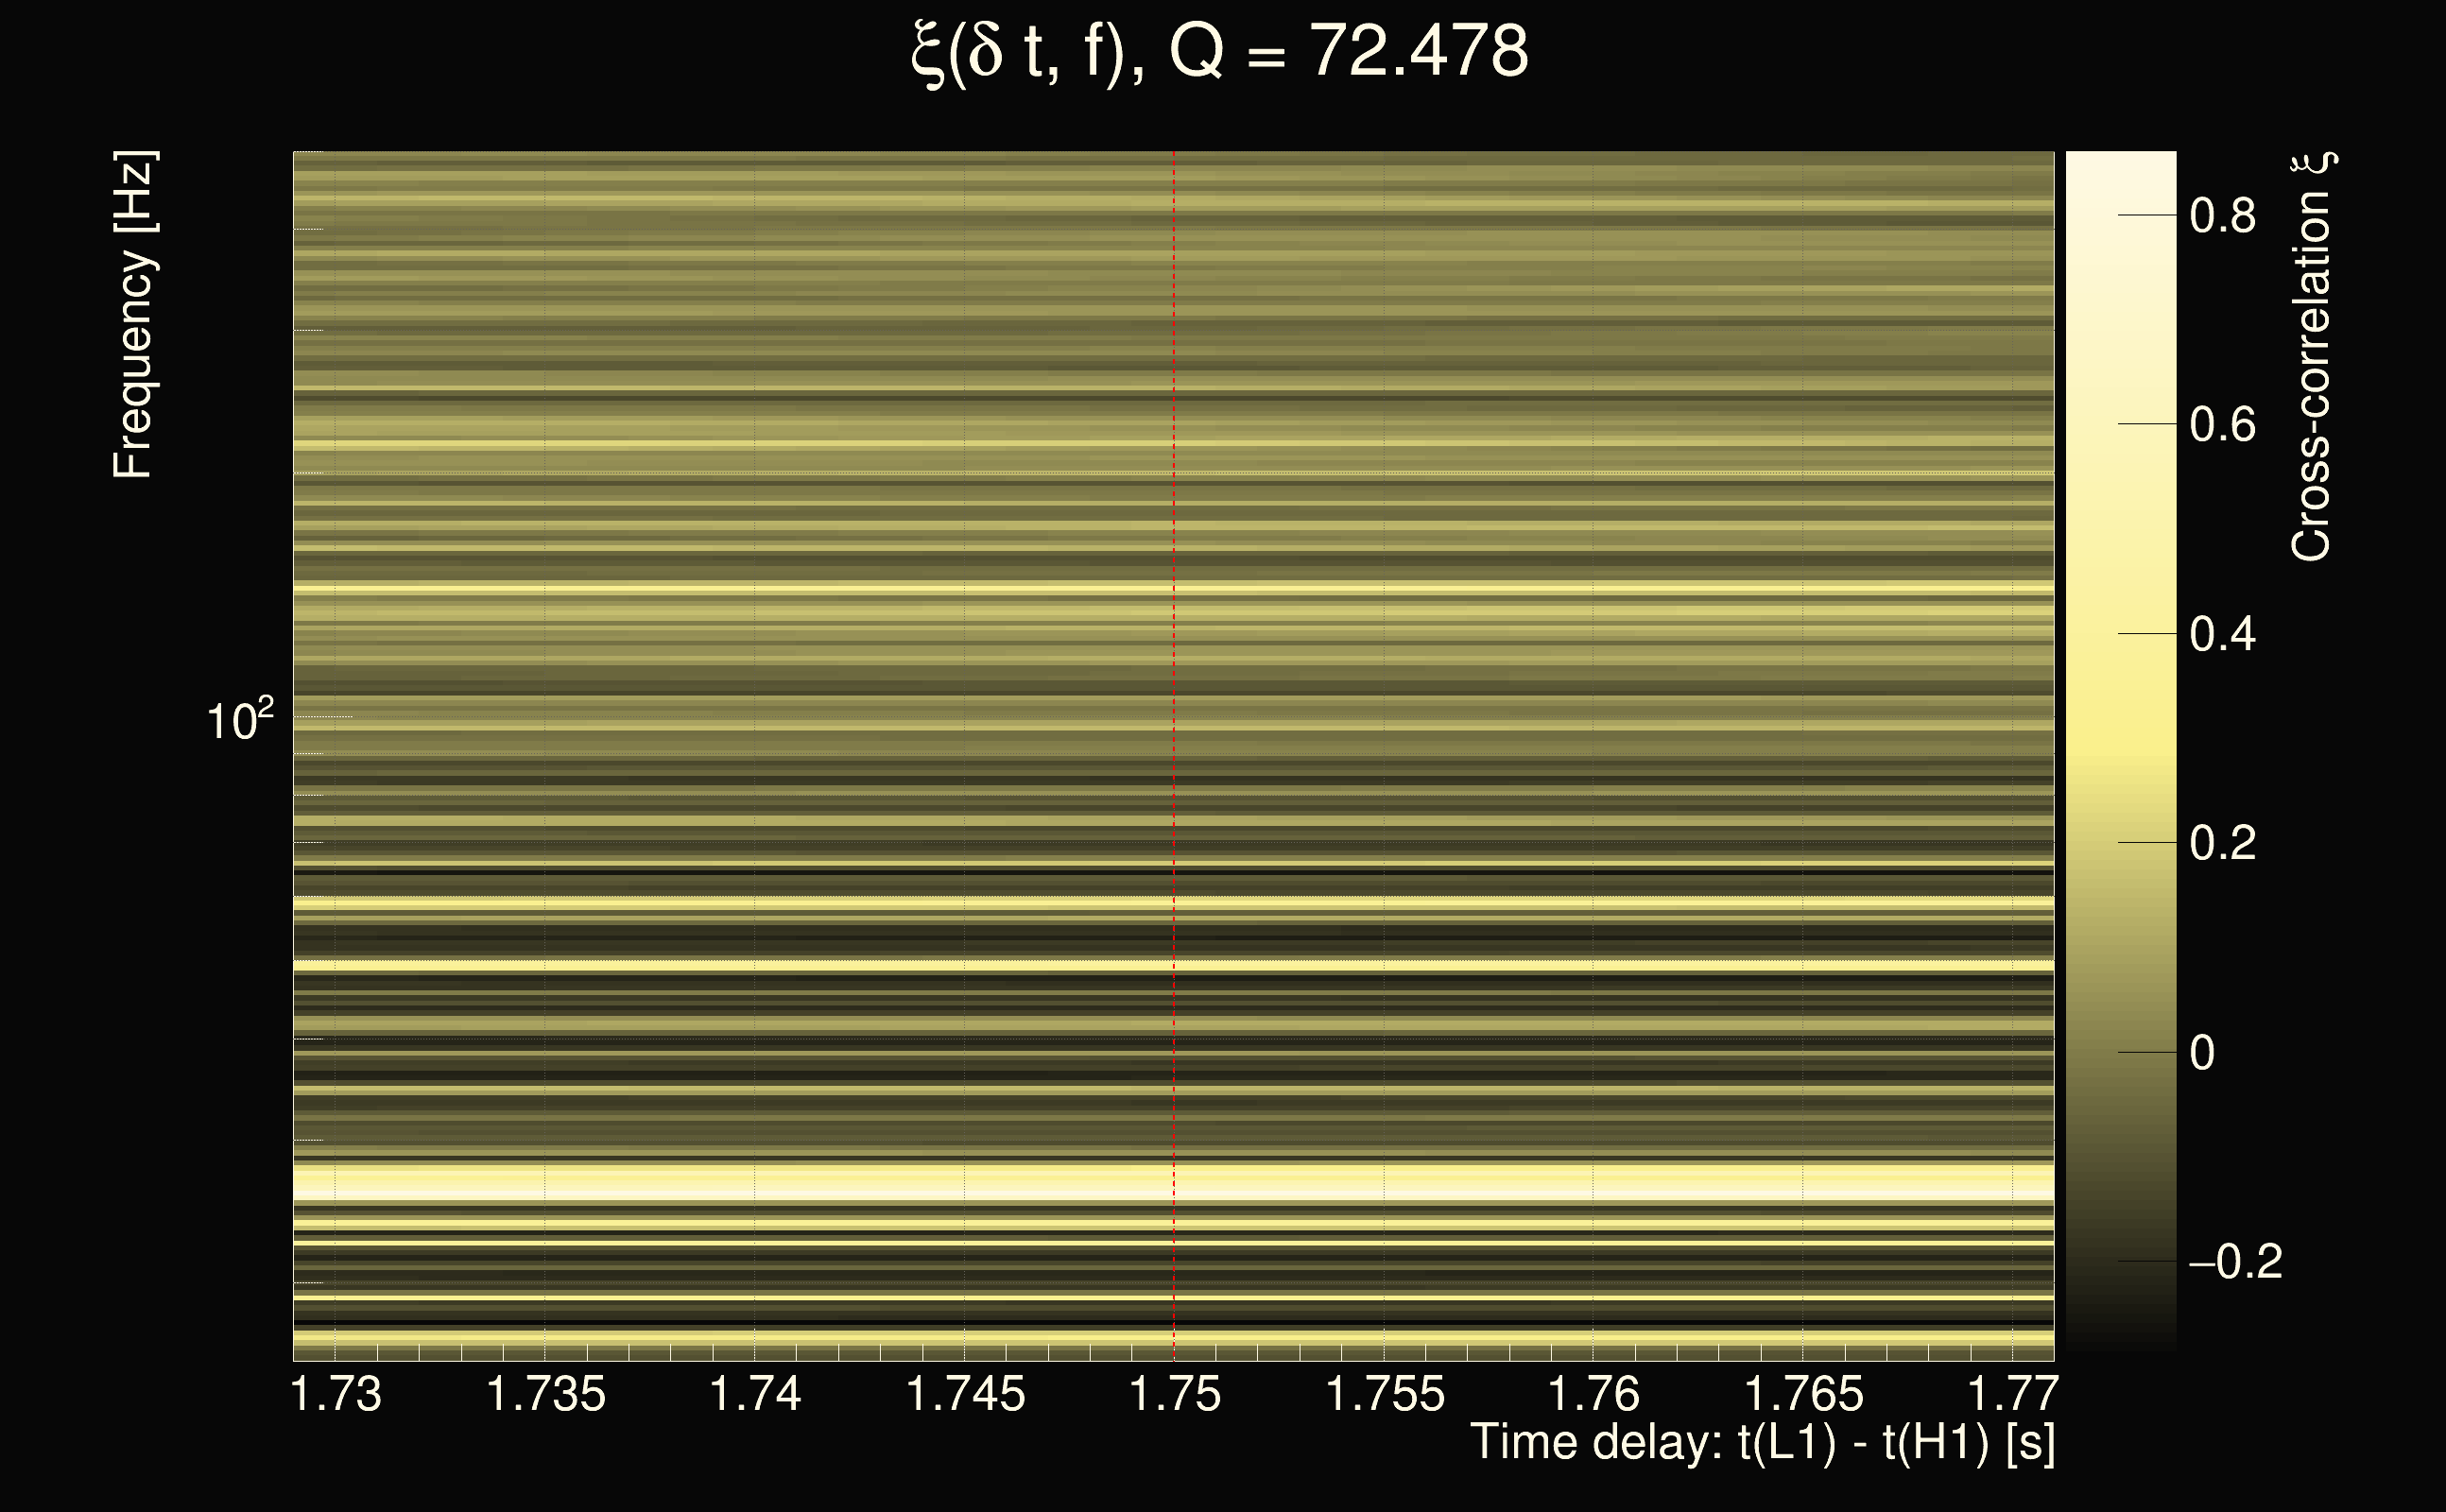Click the 0.8 label on the colorbar
This screenshot has width=2446, height=1512.
(x=2222, y=216)
